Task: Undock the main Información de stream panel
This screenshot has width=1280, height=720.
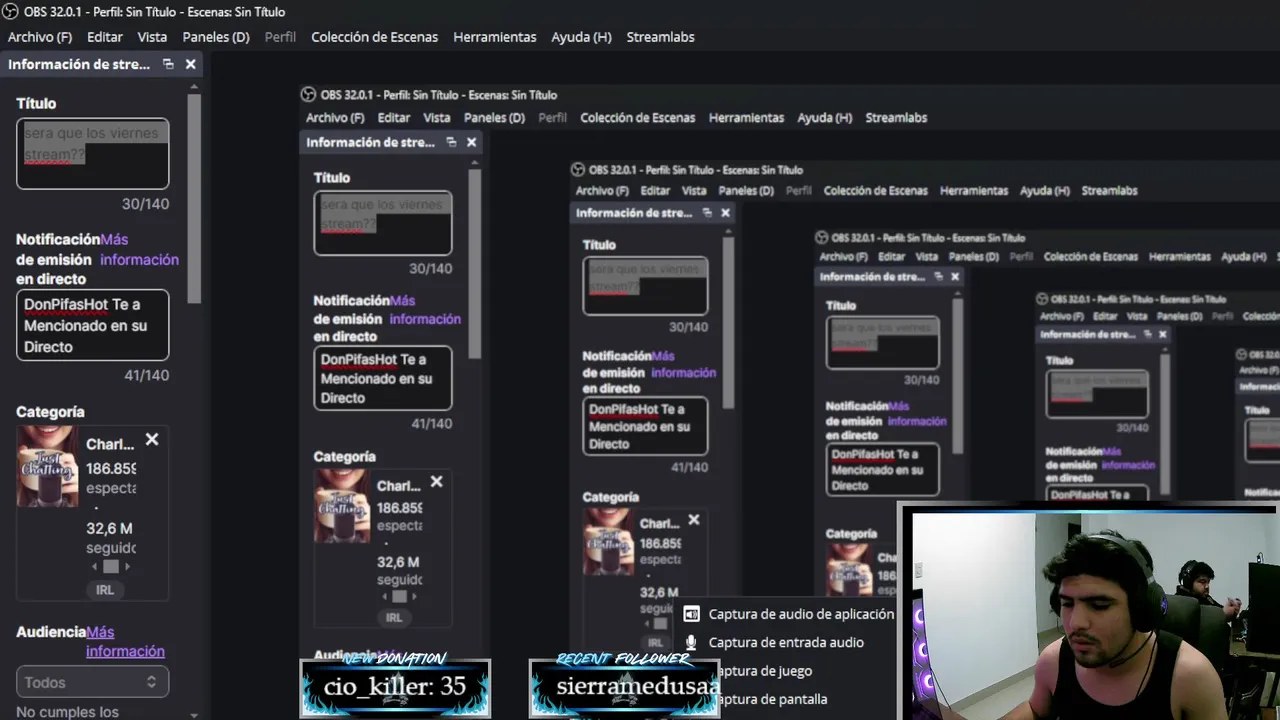Action: tap(168, 64)
